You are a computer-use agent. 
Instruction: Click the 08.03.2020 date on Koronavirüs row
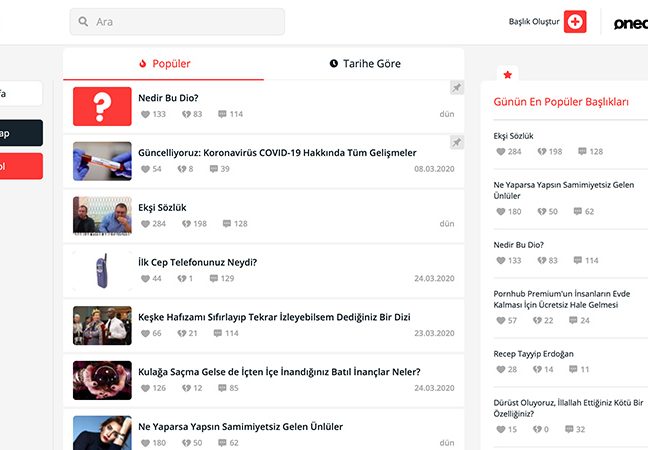click(434, 169)
